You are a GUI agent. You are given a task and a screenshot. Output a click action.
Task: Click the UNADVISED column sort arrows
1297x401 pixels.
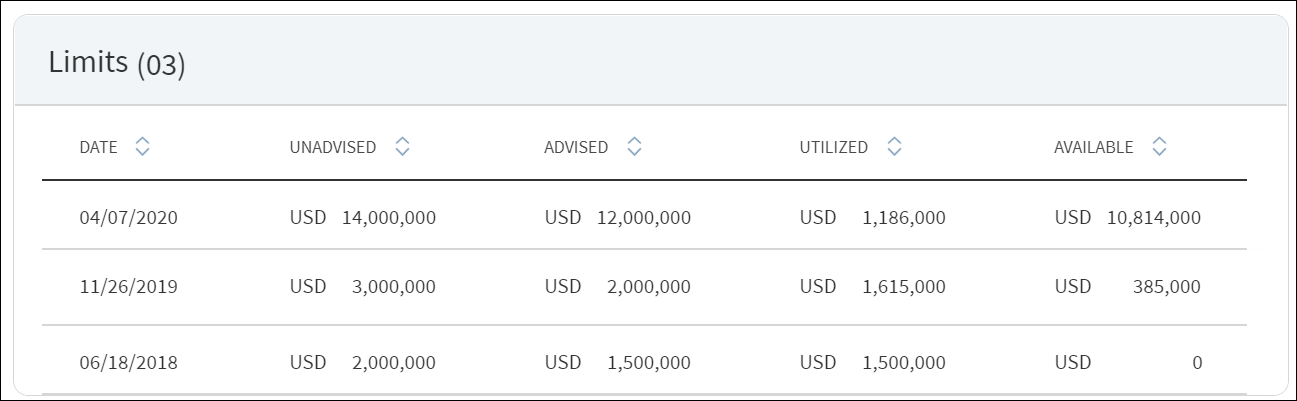402,147
